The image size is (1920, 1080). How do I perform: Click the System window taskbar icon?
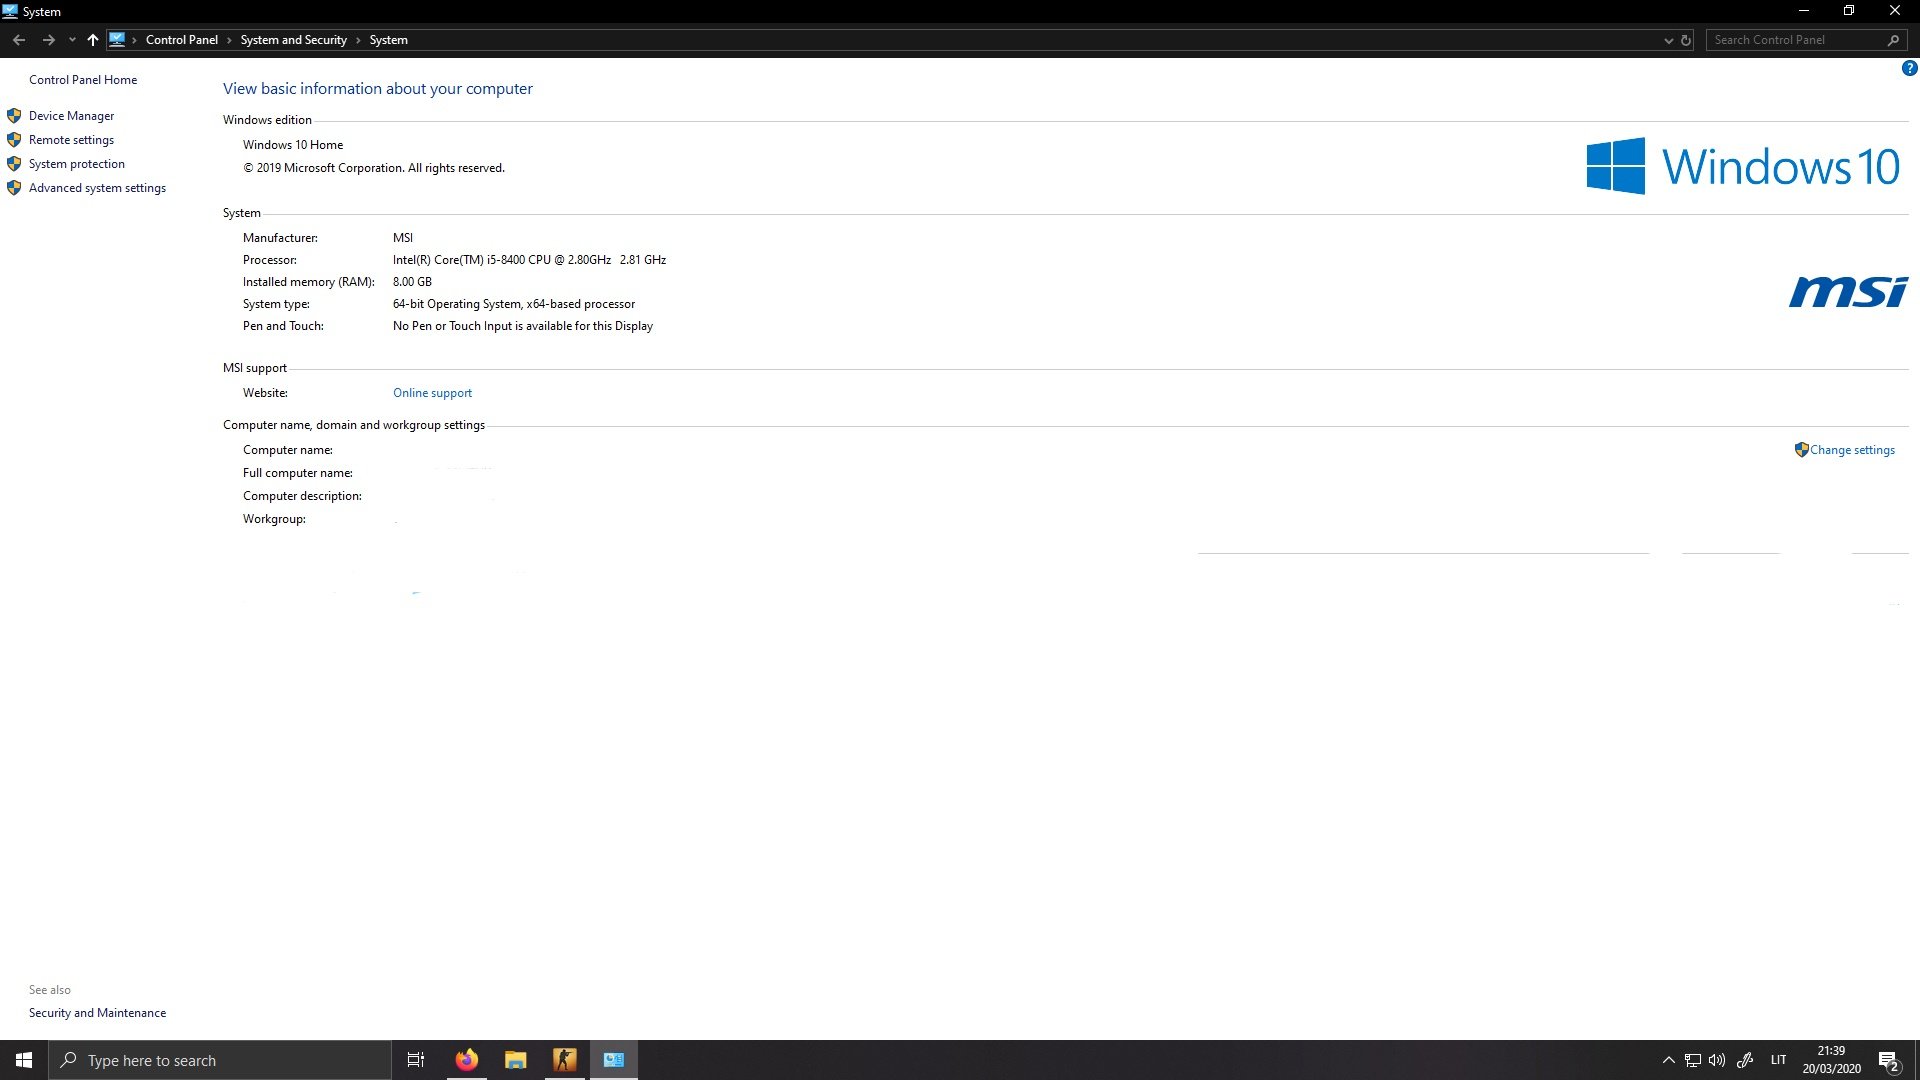[x=614, y=1060]
